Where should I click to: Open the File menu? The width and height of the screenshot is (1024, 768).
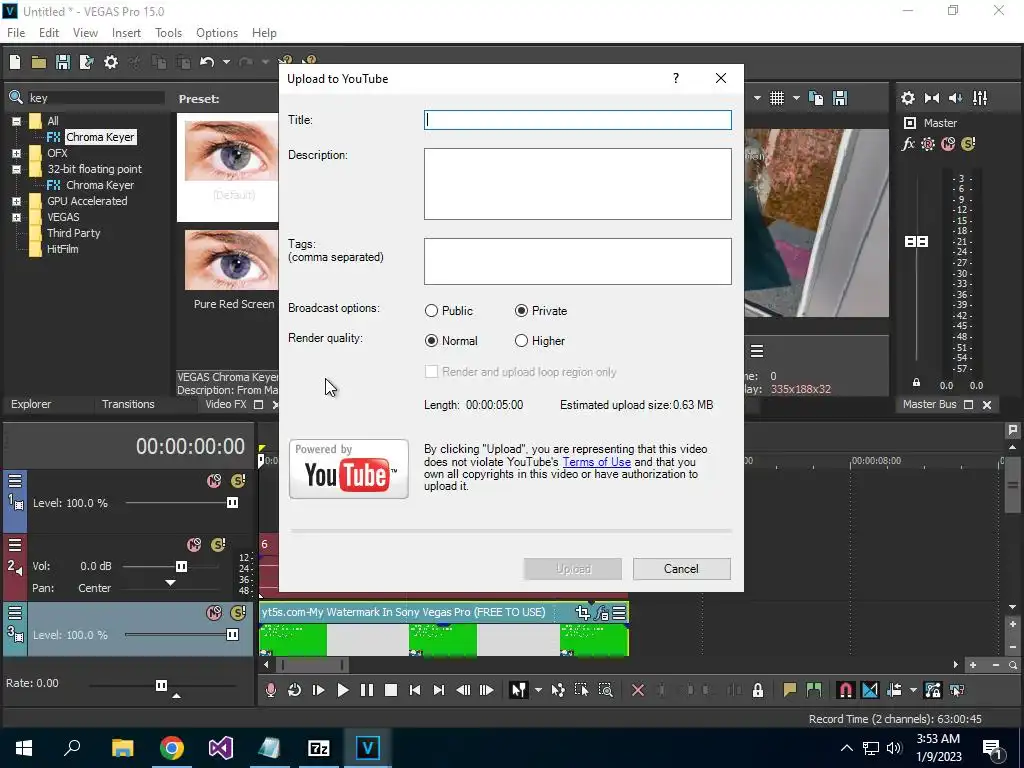tap(16, 33)
